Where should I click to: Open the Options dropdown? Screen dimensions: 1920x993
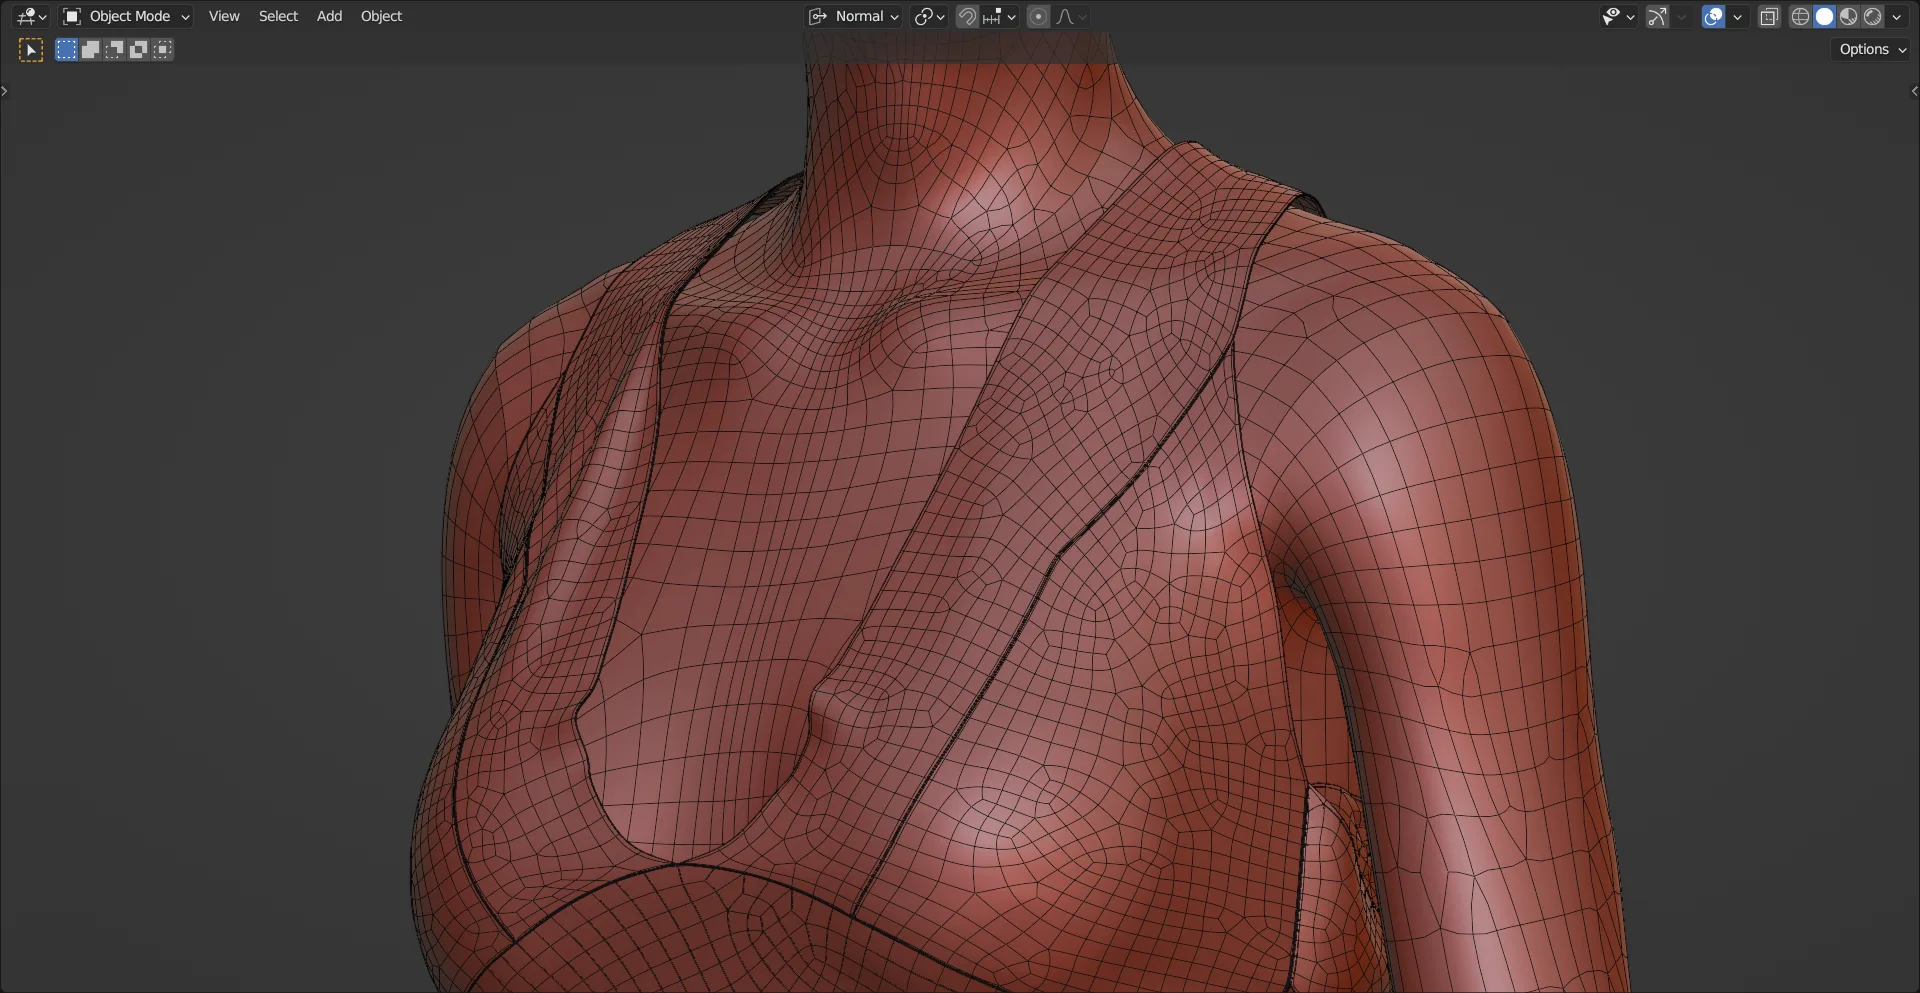pos(1872,49)
